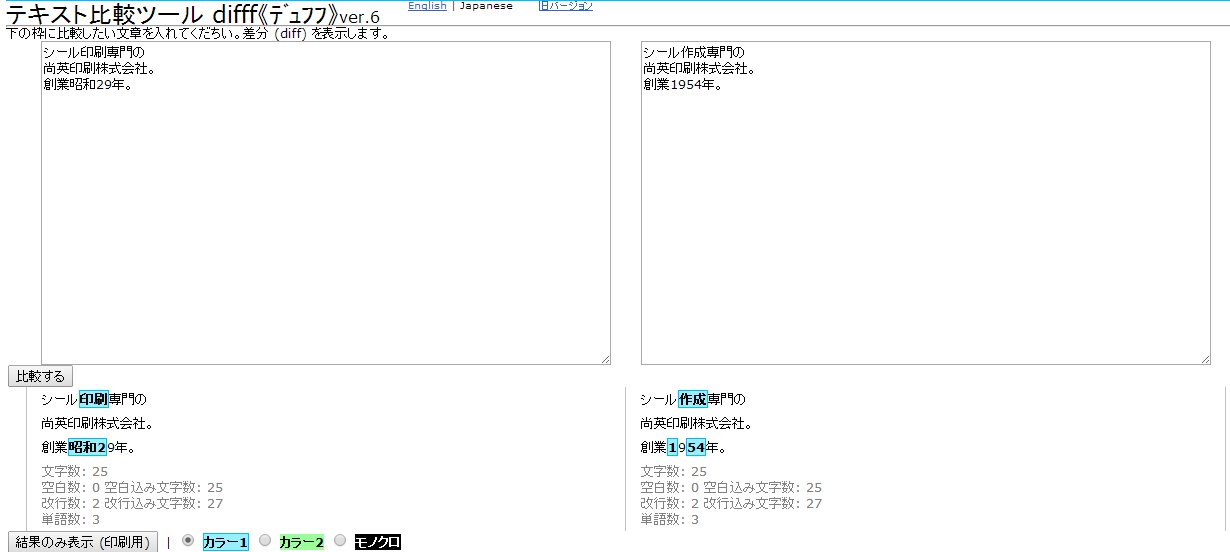The height and width of the screenshot is (552, 1230).
Task: Click the black モノクロ color label
Action: click(x=377, y=542)
